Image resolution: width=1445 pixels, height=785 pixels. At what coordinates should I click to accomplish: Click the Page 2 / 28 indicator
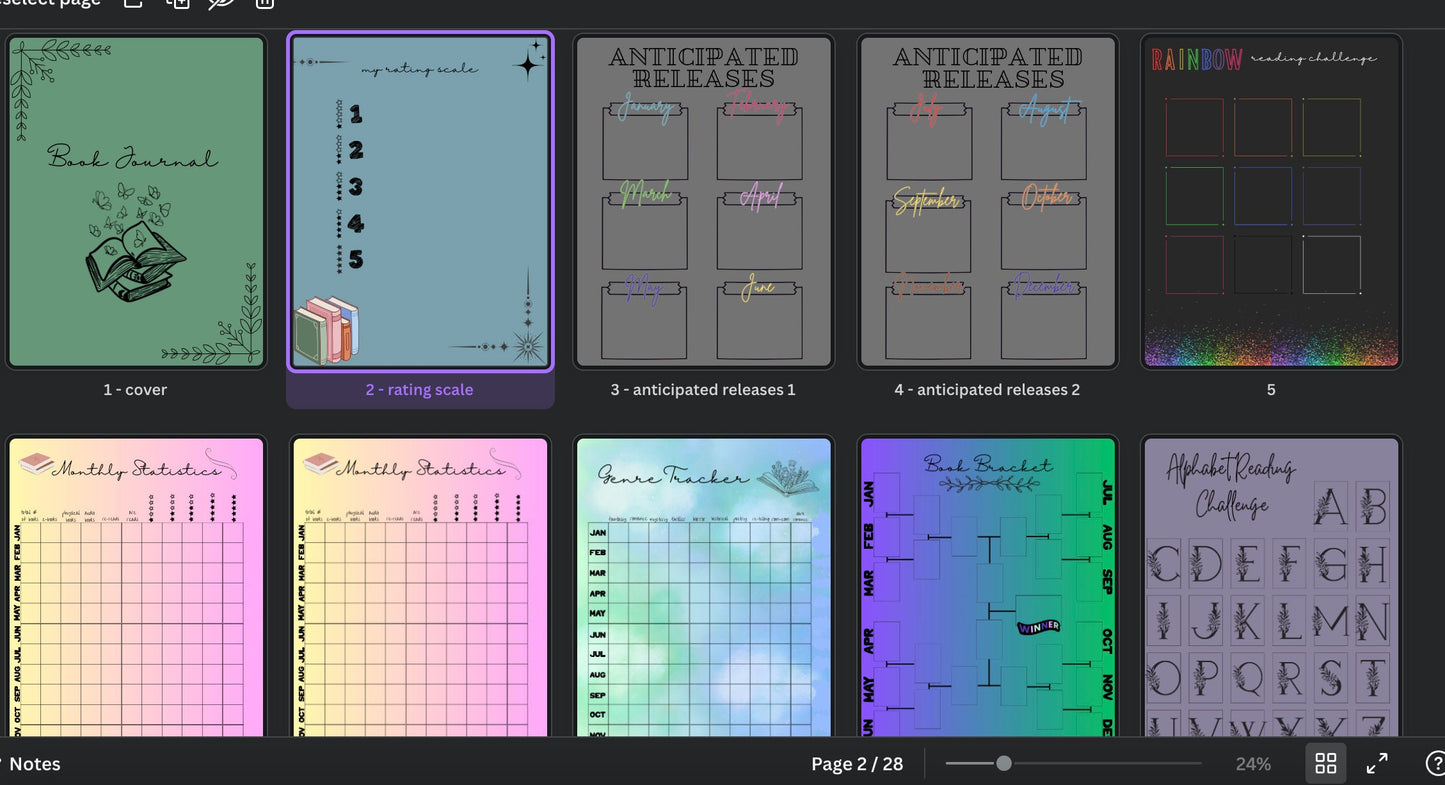coord(857,764)
